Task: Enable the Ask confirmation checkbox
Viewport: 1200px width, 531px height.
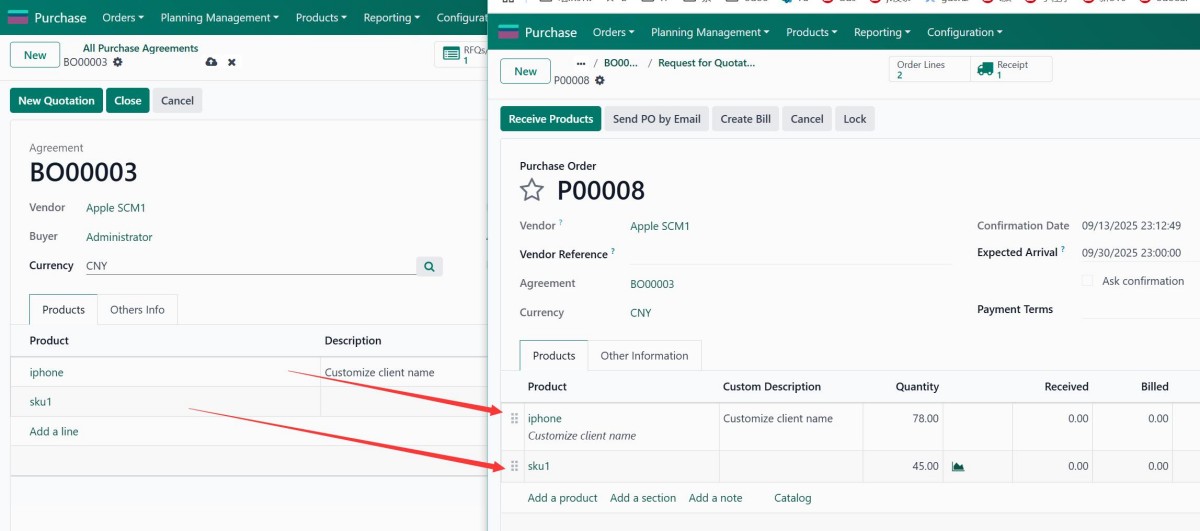Action: click(x=1087, y=281)
